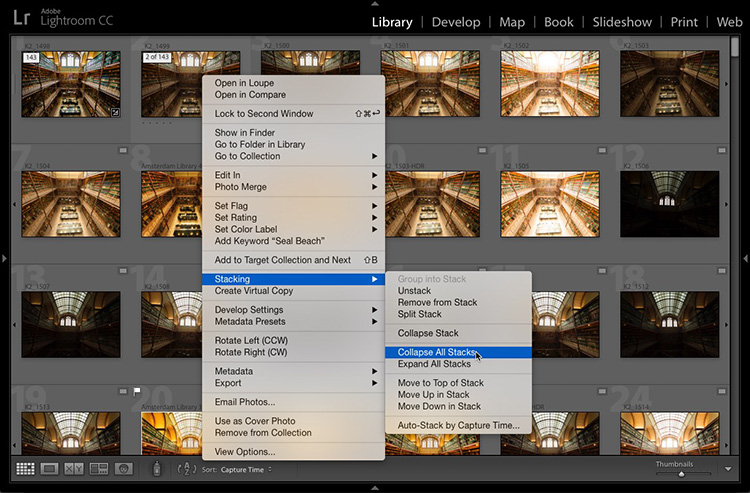The image size is (750, 493).
Task: Switch to Loupe view in the toolbar
Action: pos(49,469)
